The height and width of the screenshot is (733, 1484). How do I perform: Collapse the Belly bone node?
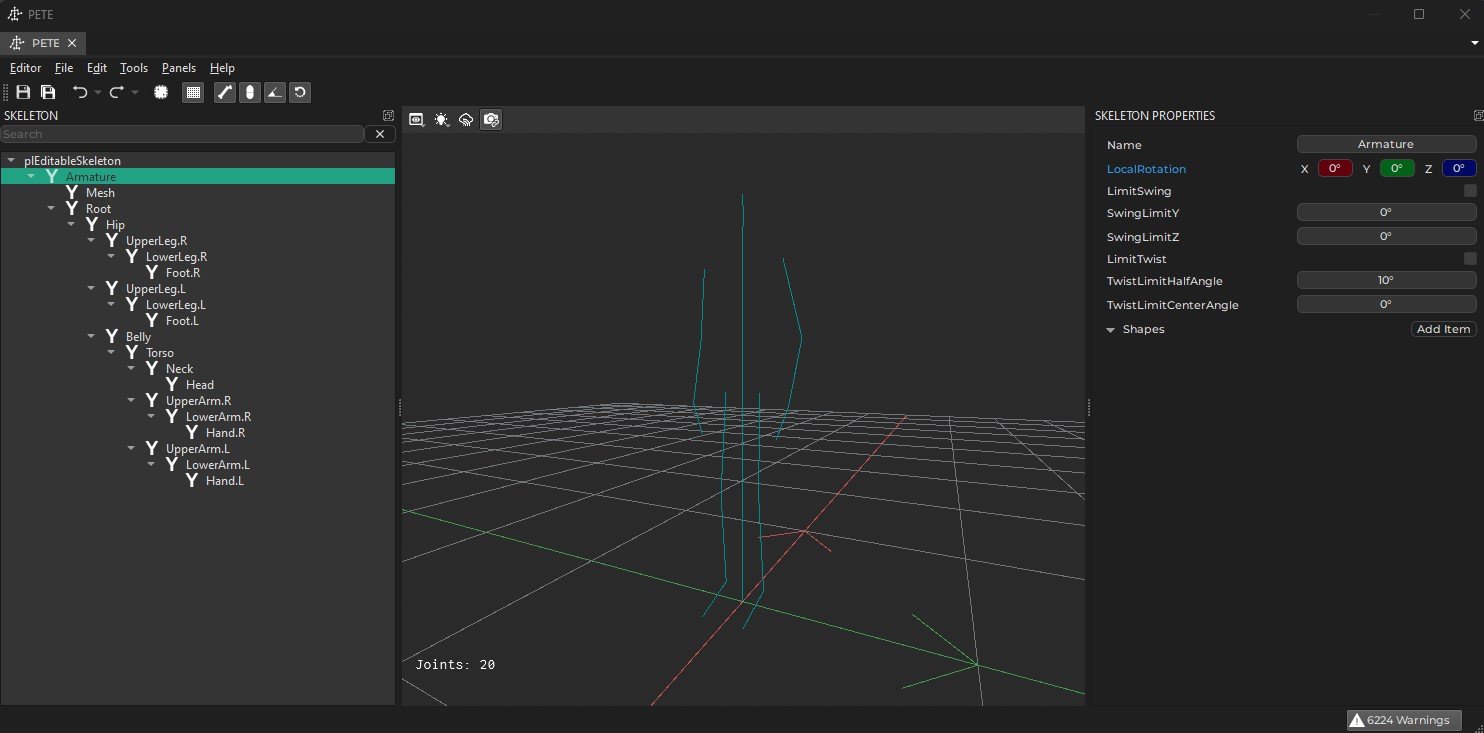(x=91, y=337)
